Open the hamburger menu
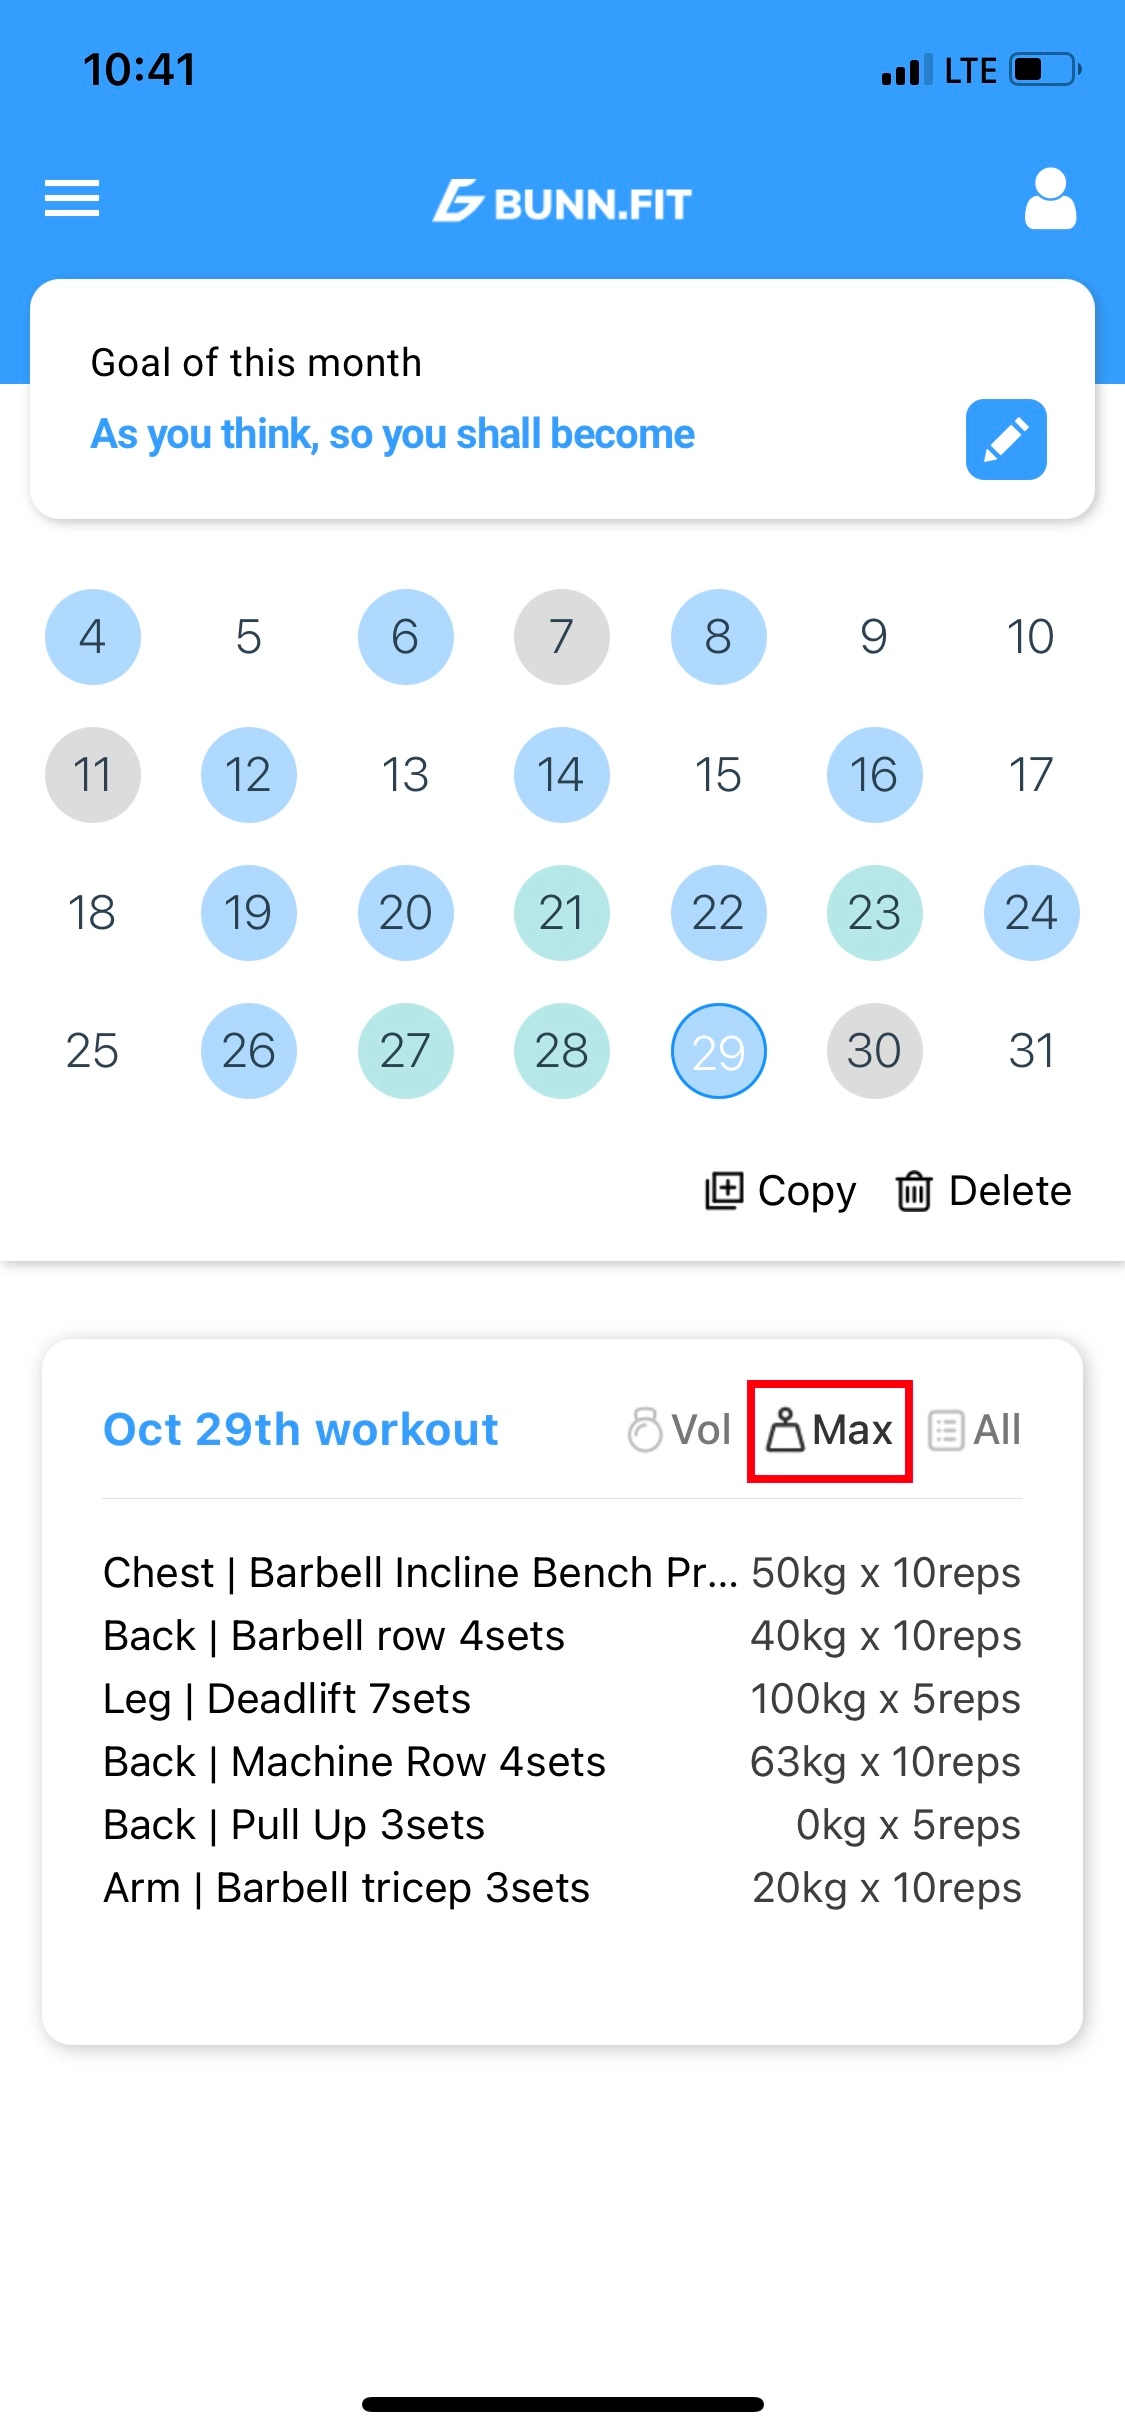The image size is (1125, 2436). (72, 198)
